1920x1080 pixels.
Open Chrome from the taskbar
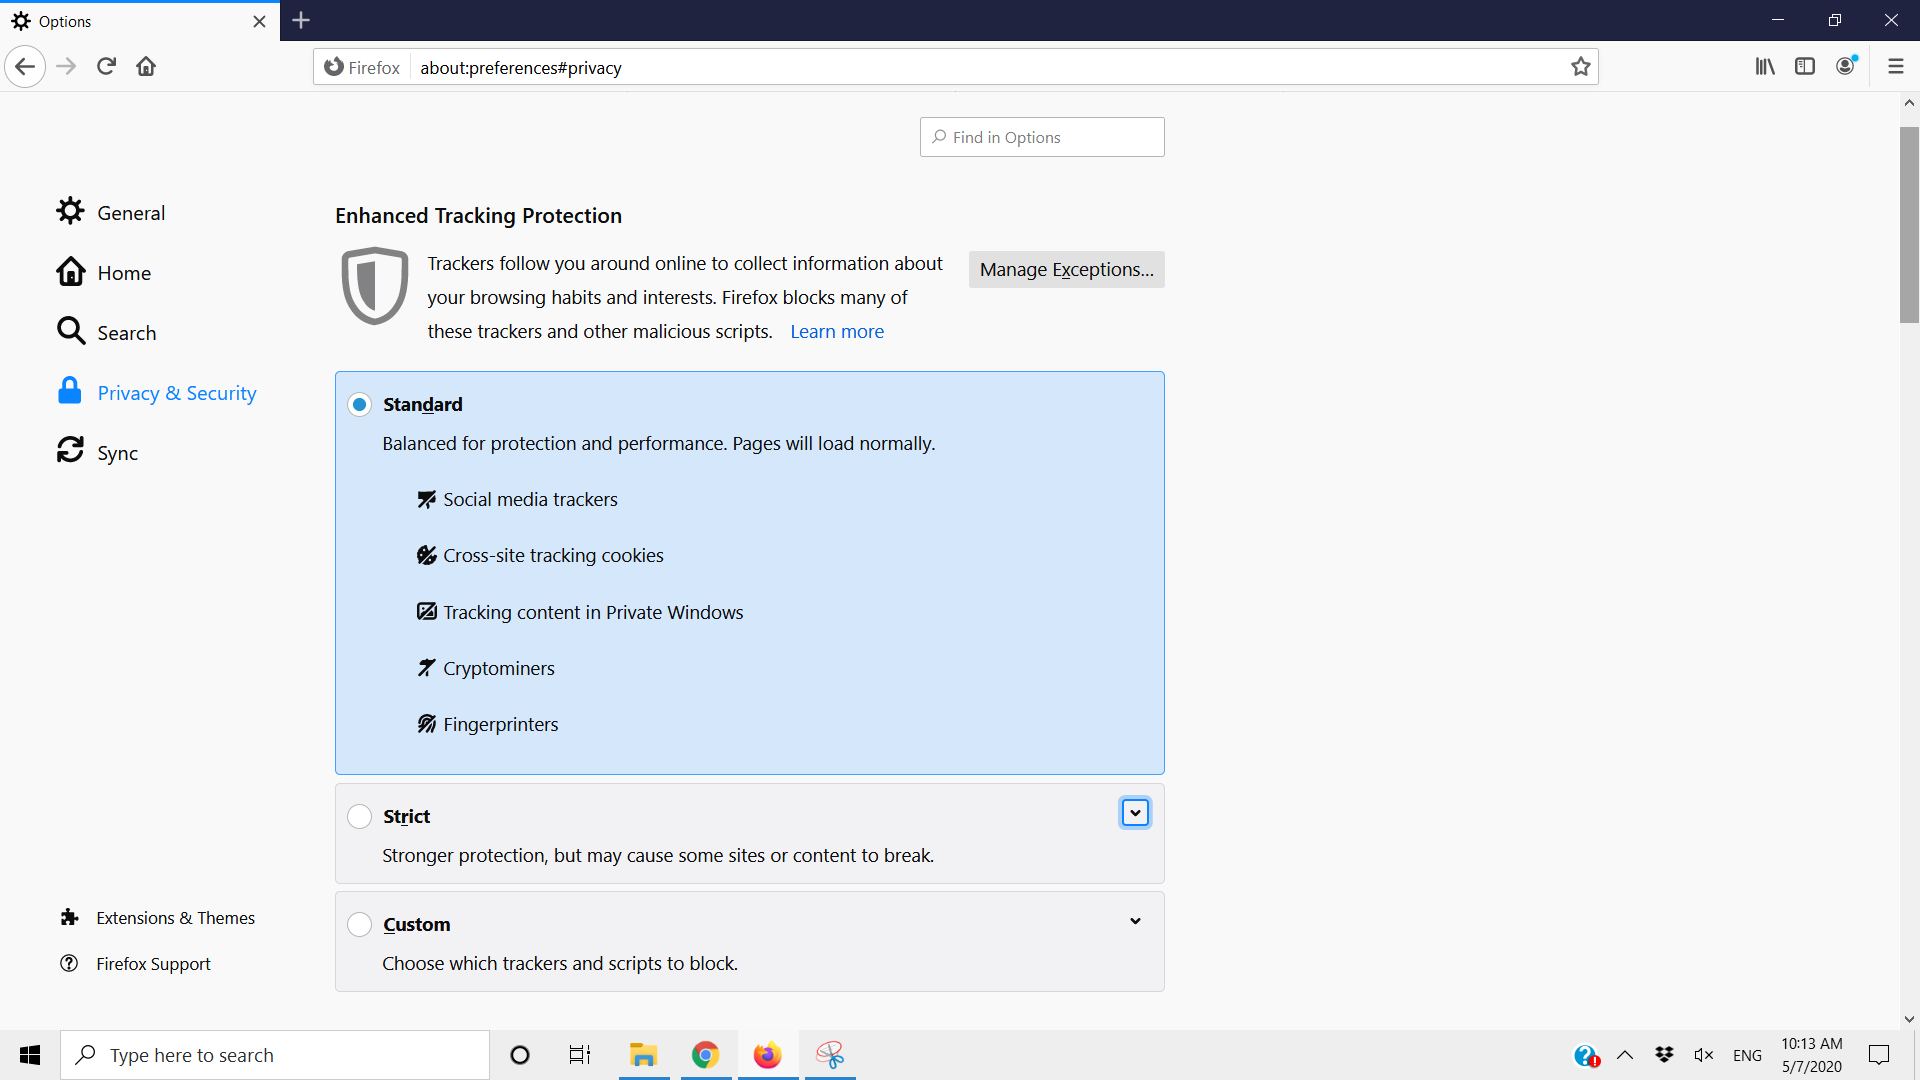tap(705, 1055)
